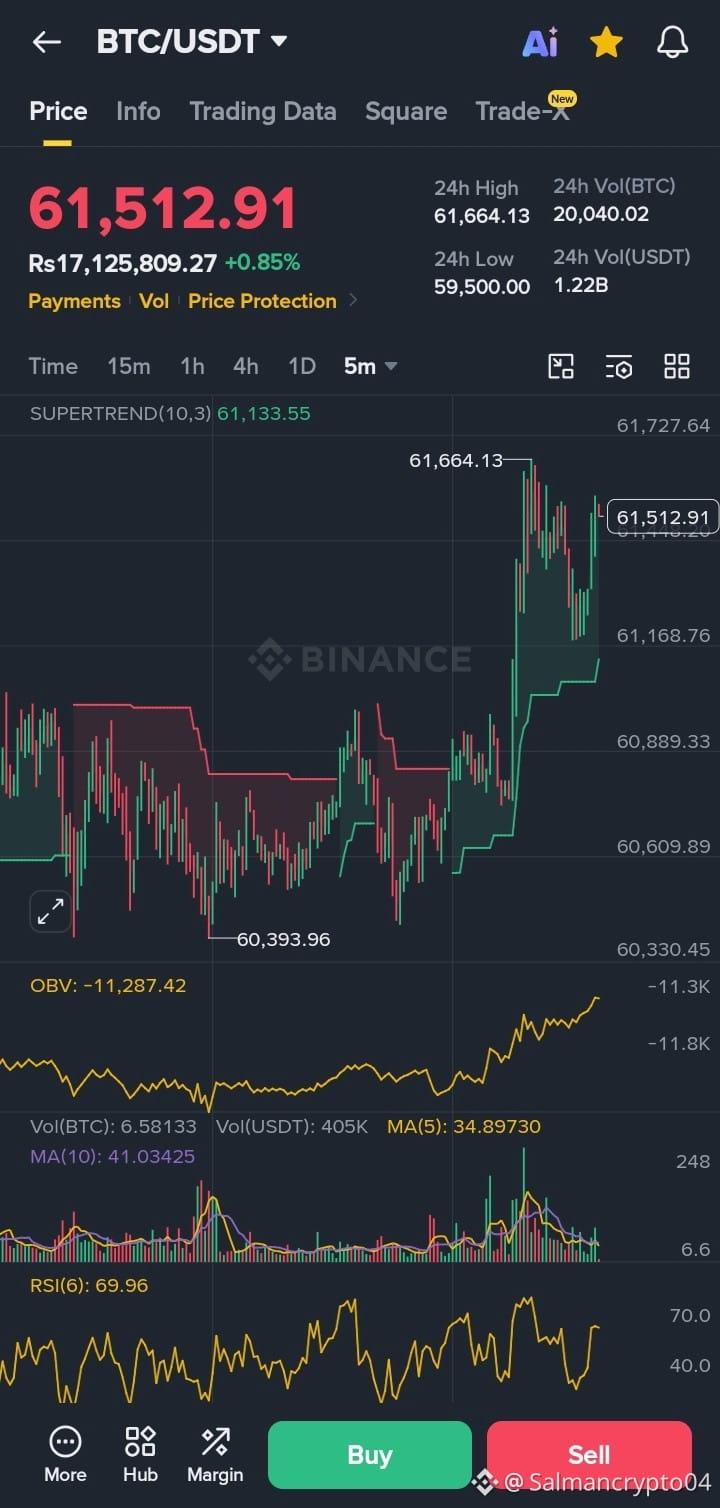Select the 4h interval
Screen dimensions: 720x1508
[246, 366]
